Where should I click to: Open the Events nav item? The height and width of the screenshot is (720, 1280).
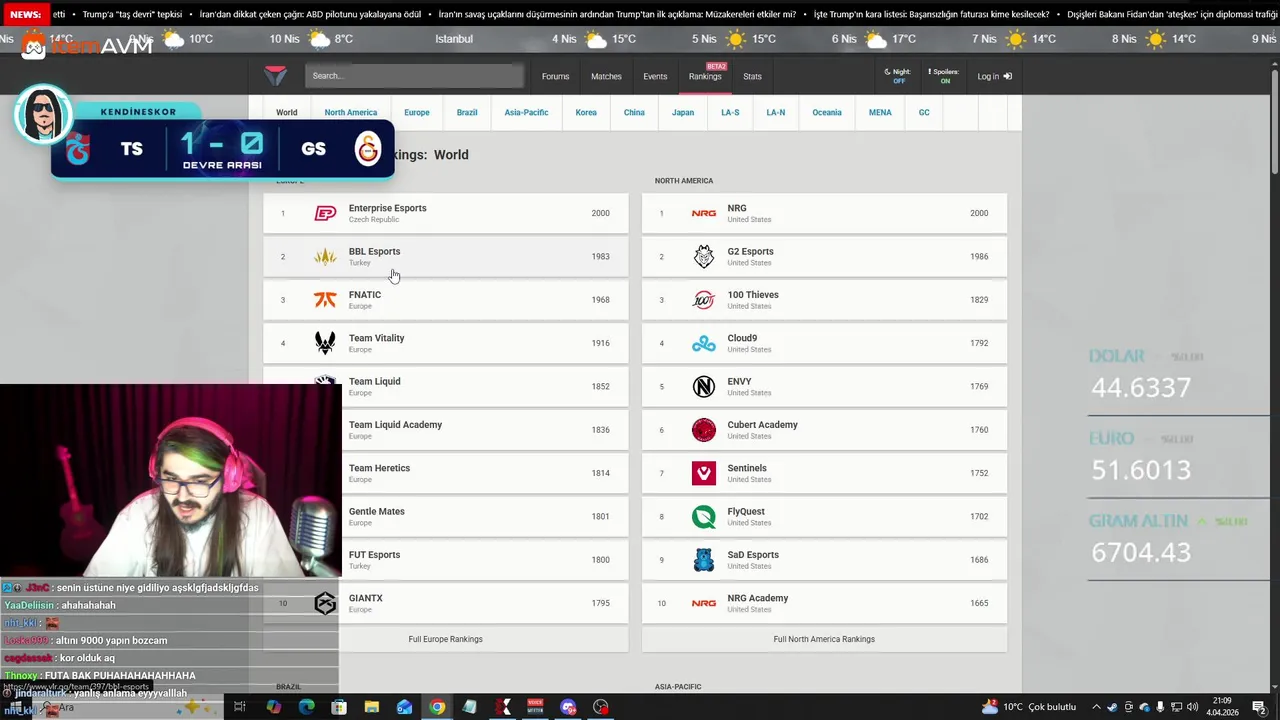(x=655, y=76)
